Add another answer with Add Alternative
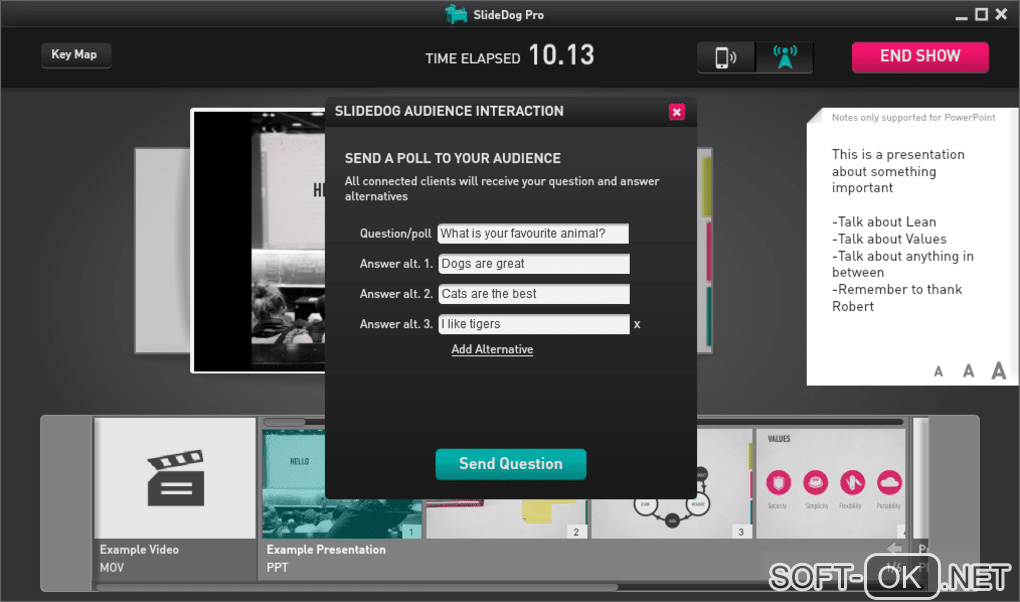1020x602 pixels. (x=492, y=349)
